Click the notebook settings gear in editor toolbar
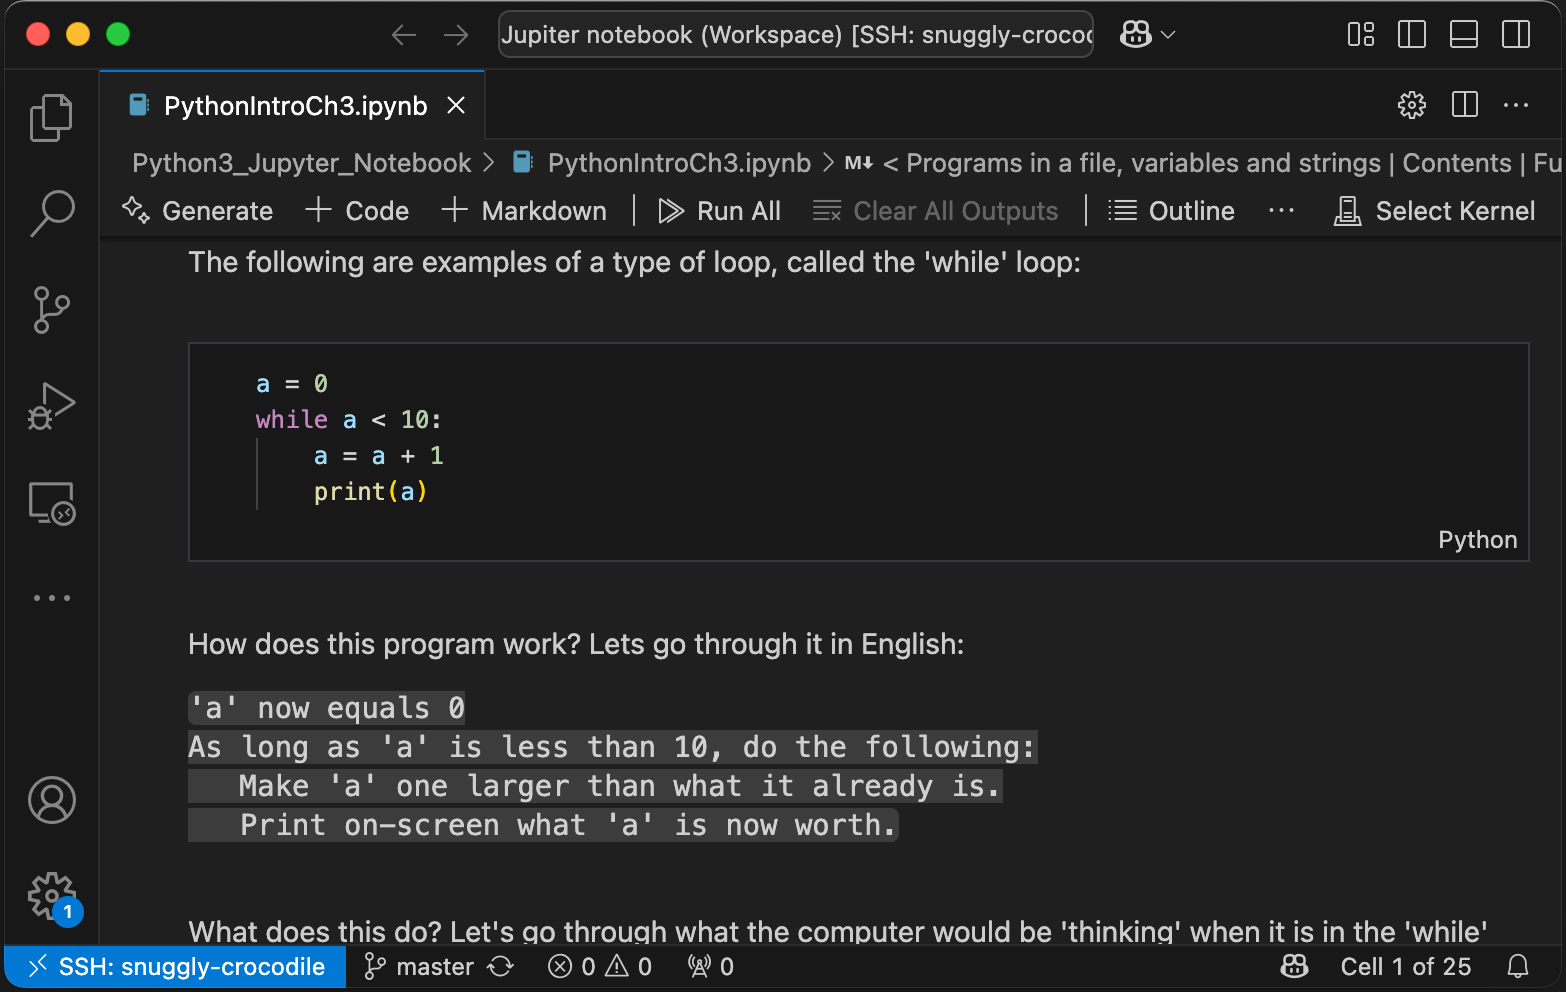 click(x=1411, y=105)
